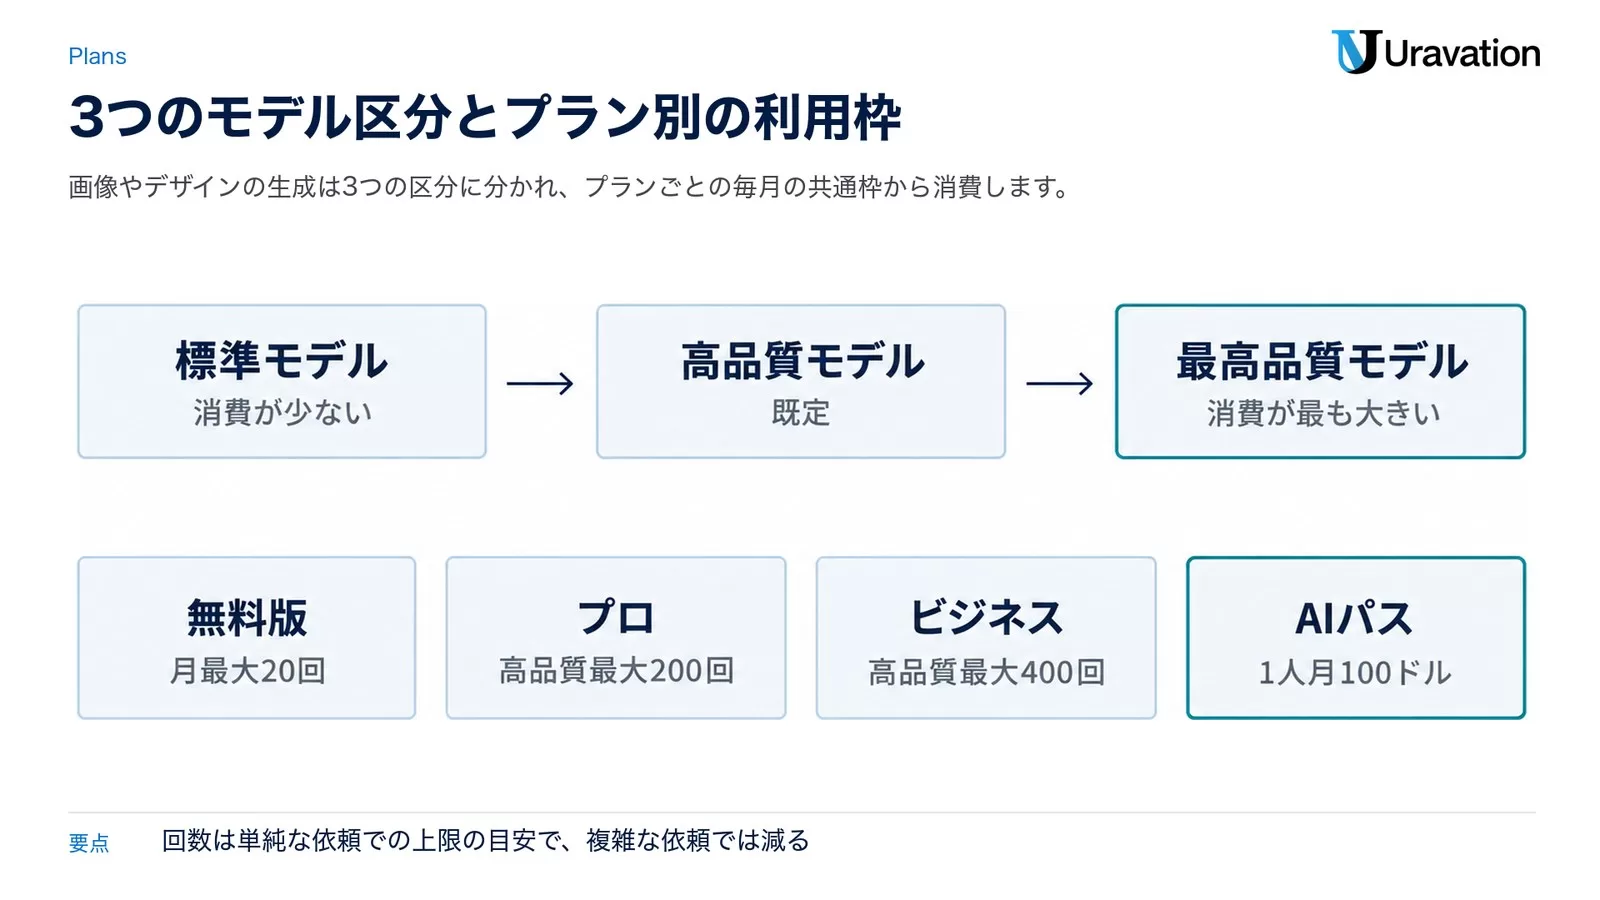
Task: Click the 月最大20回 text
Action: point(248,671)
